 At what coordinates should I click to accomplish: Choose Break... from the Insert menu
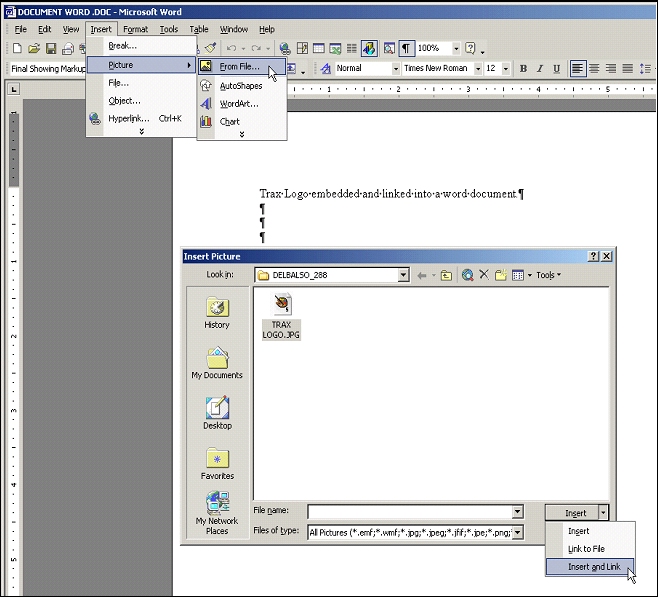click(141, 46)
